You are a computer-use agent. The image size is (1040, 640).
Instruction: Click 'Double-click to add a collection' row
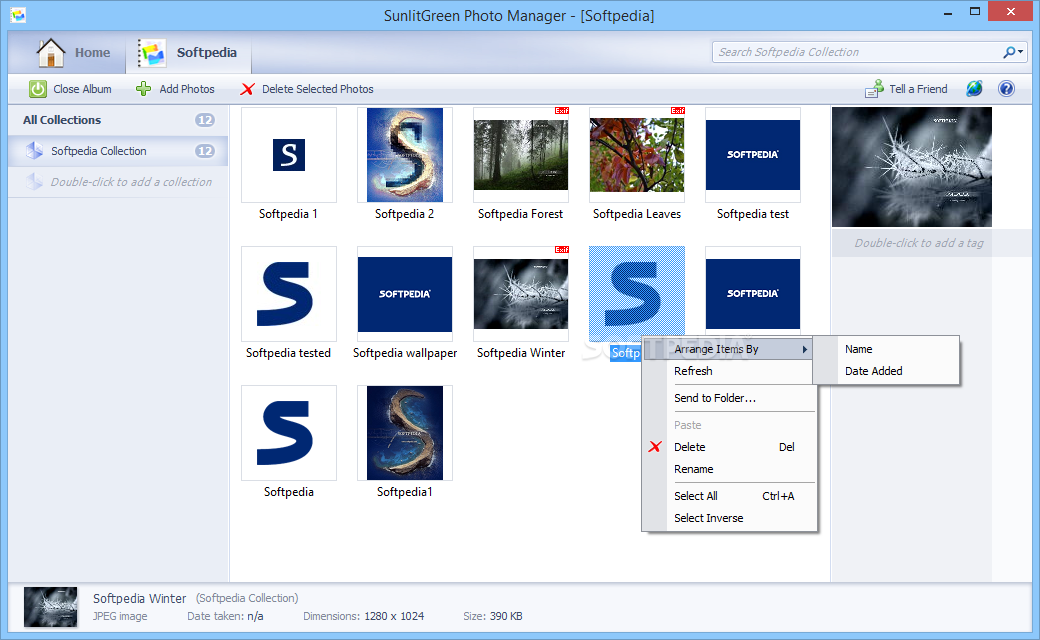pyautogui.click(x=118, y=182)
